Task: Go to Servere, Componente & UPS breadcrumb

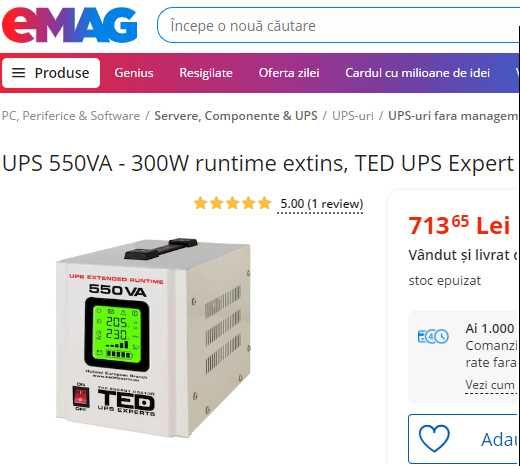Action: (236, 116)
